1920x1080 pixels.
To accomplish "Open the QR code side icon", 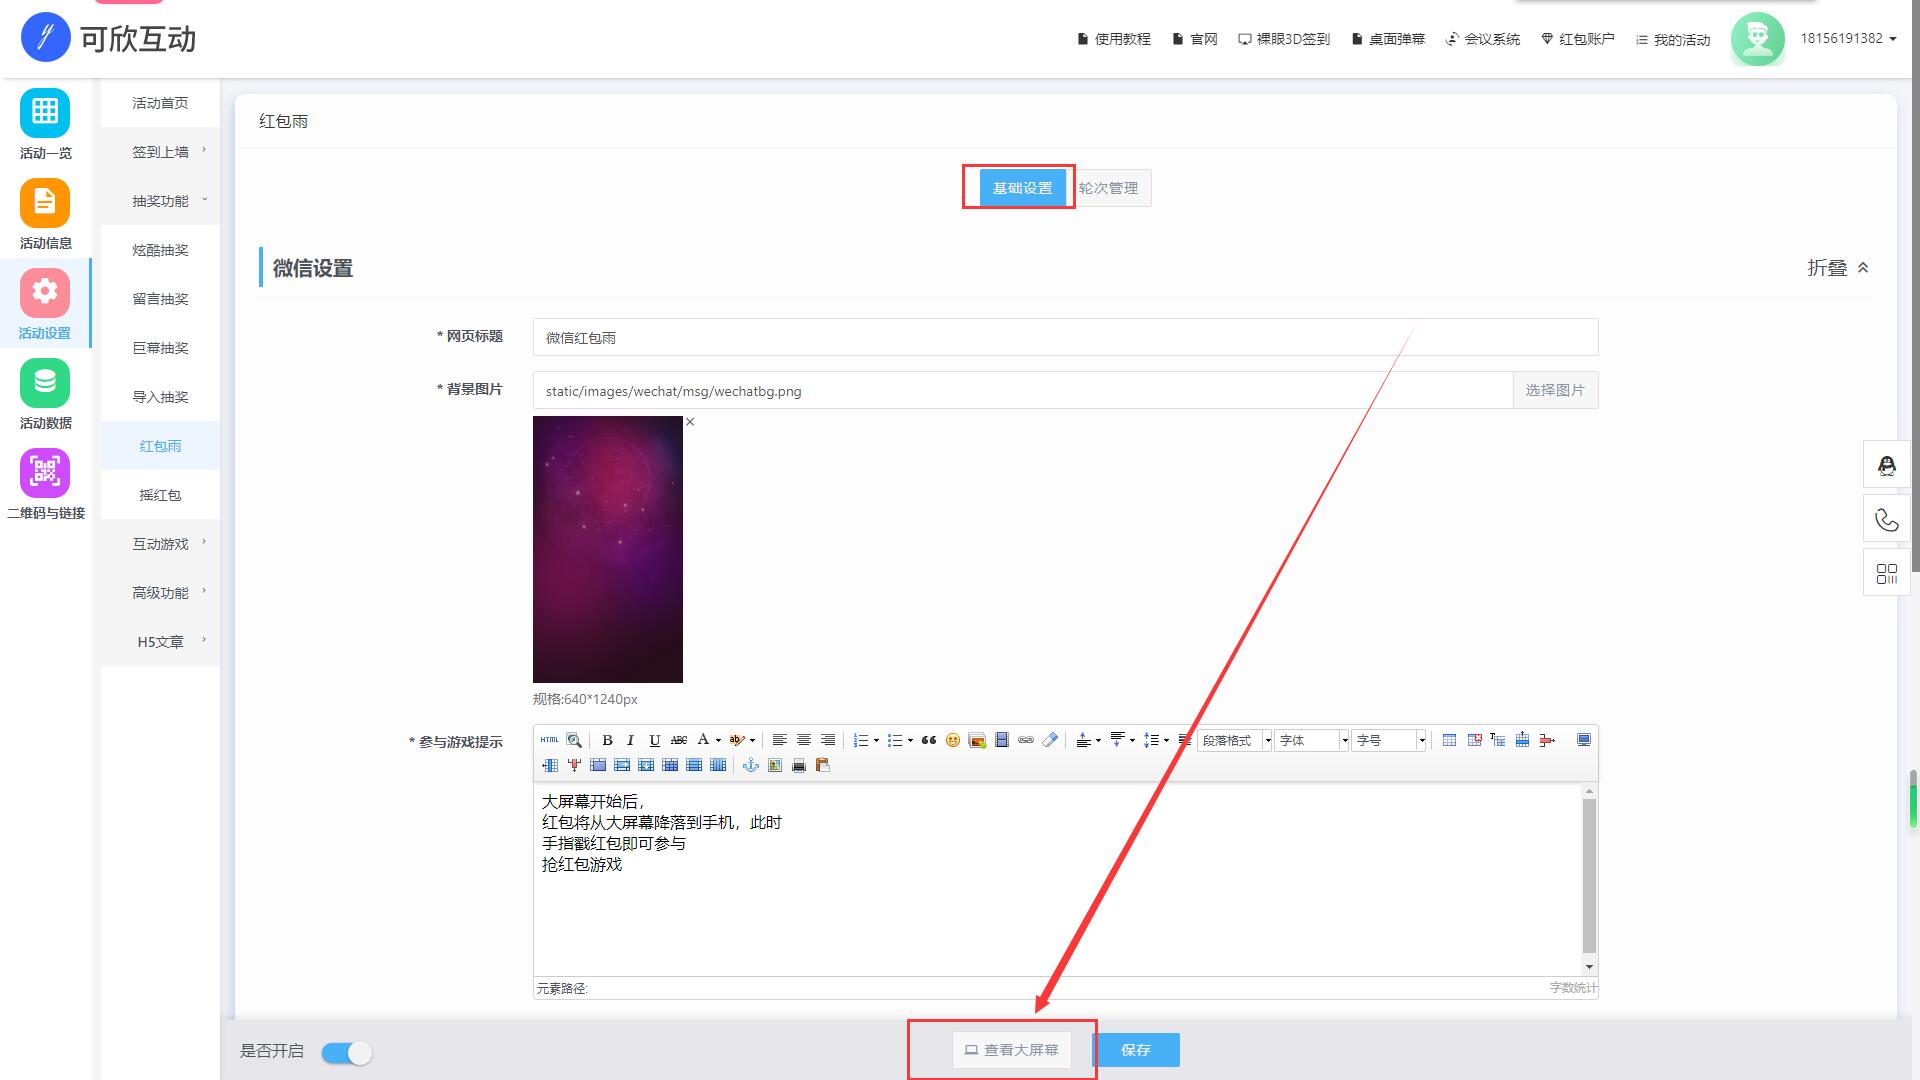I will tap(1887, 574).
